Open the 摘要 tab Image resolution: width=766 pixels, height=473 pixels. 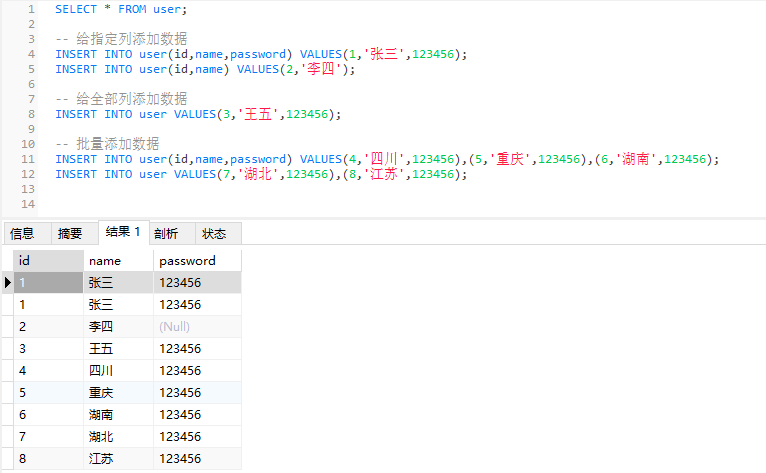pyautogui.click(x=75, y=234)
